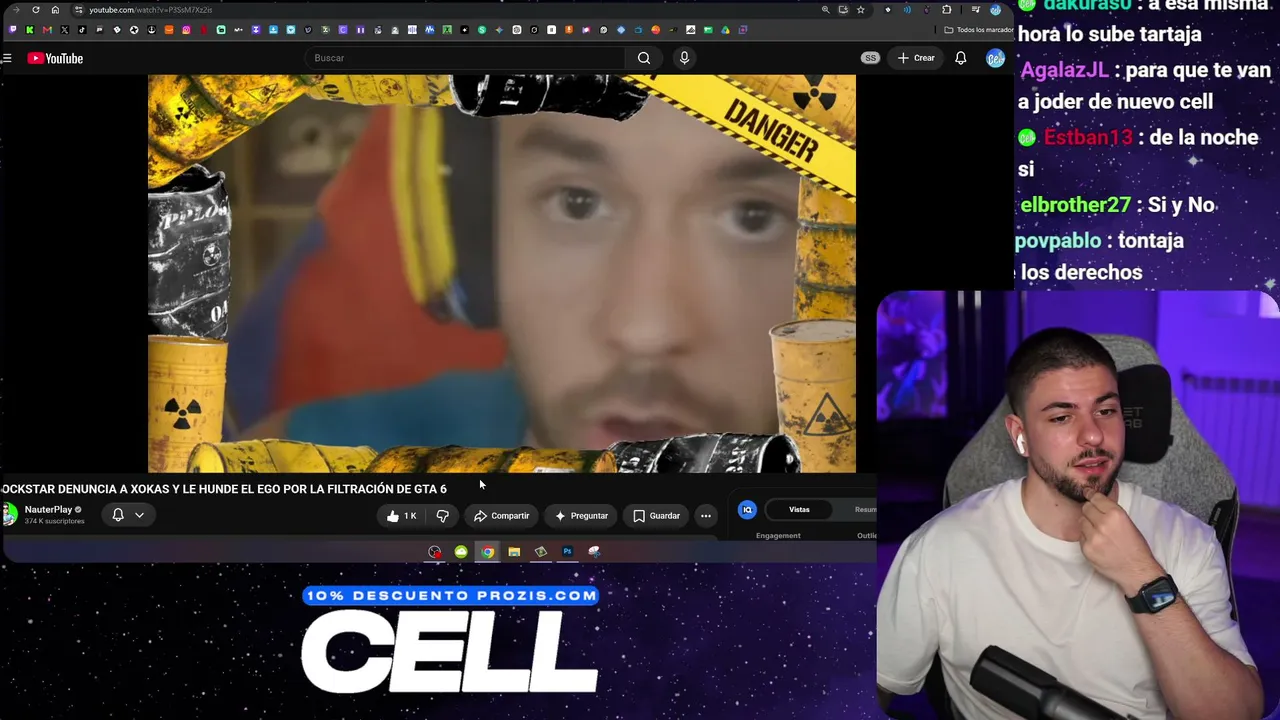The width and height of the screenshot is (1280, 720).
Task: Click the '374 K suscriptores' text
Action: coord(54,522)
